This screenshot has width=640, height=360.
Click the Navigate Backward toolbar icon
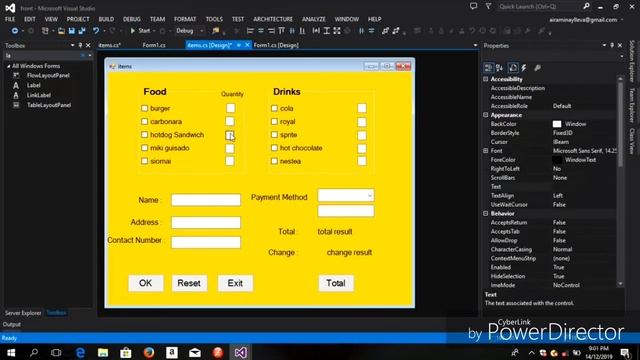click(14, 31)
